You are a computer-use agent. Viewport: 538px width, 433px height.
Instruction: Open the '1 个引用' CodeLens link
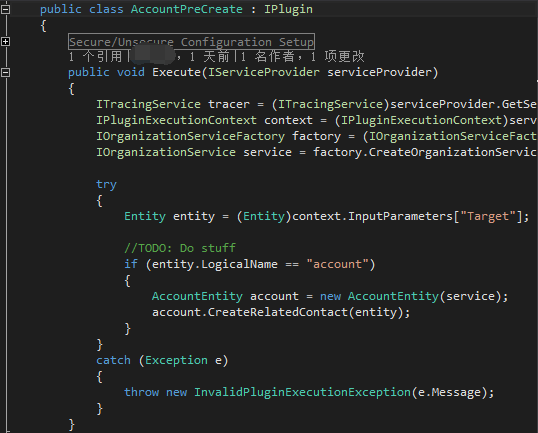pos(95,57)
